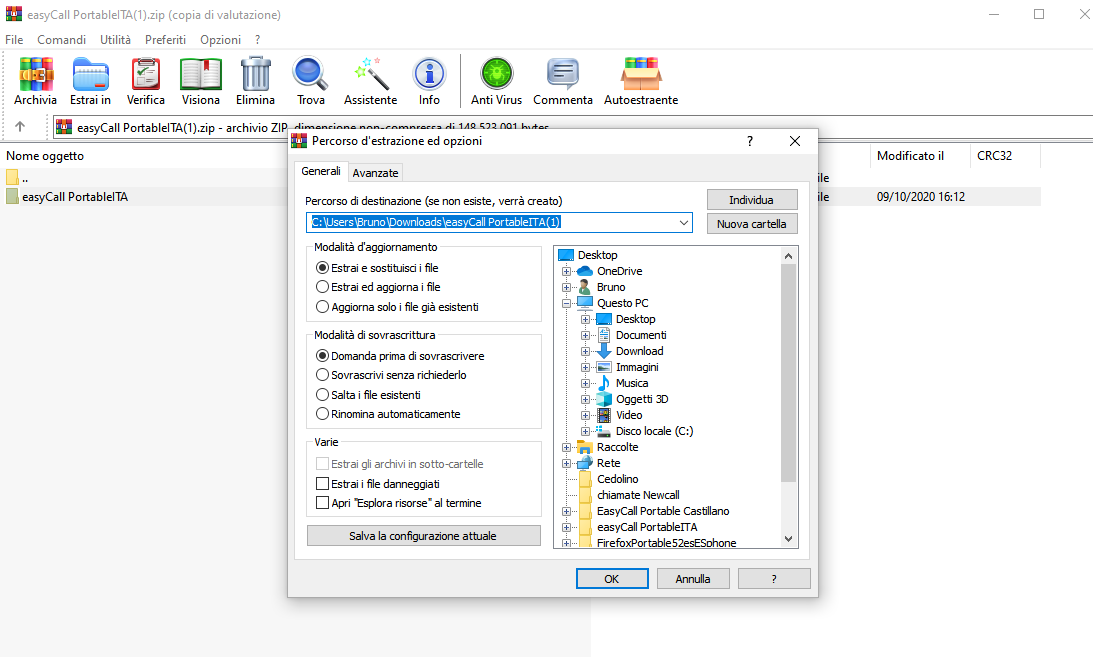The width and height of the screenshot is (1093, 657).
Task: Expand the Rete tree node
Action: click(567, 463)
